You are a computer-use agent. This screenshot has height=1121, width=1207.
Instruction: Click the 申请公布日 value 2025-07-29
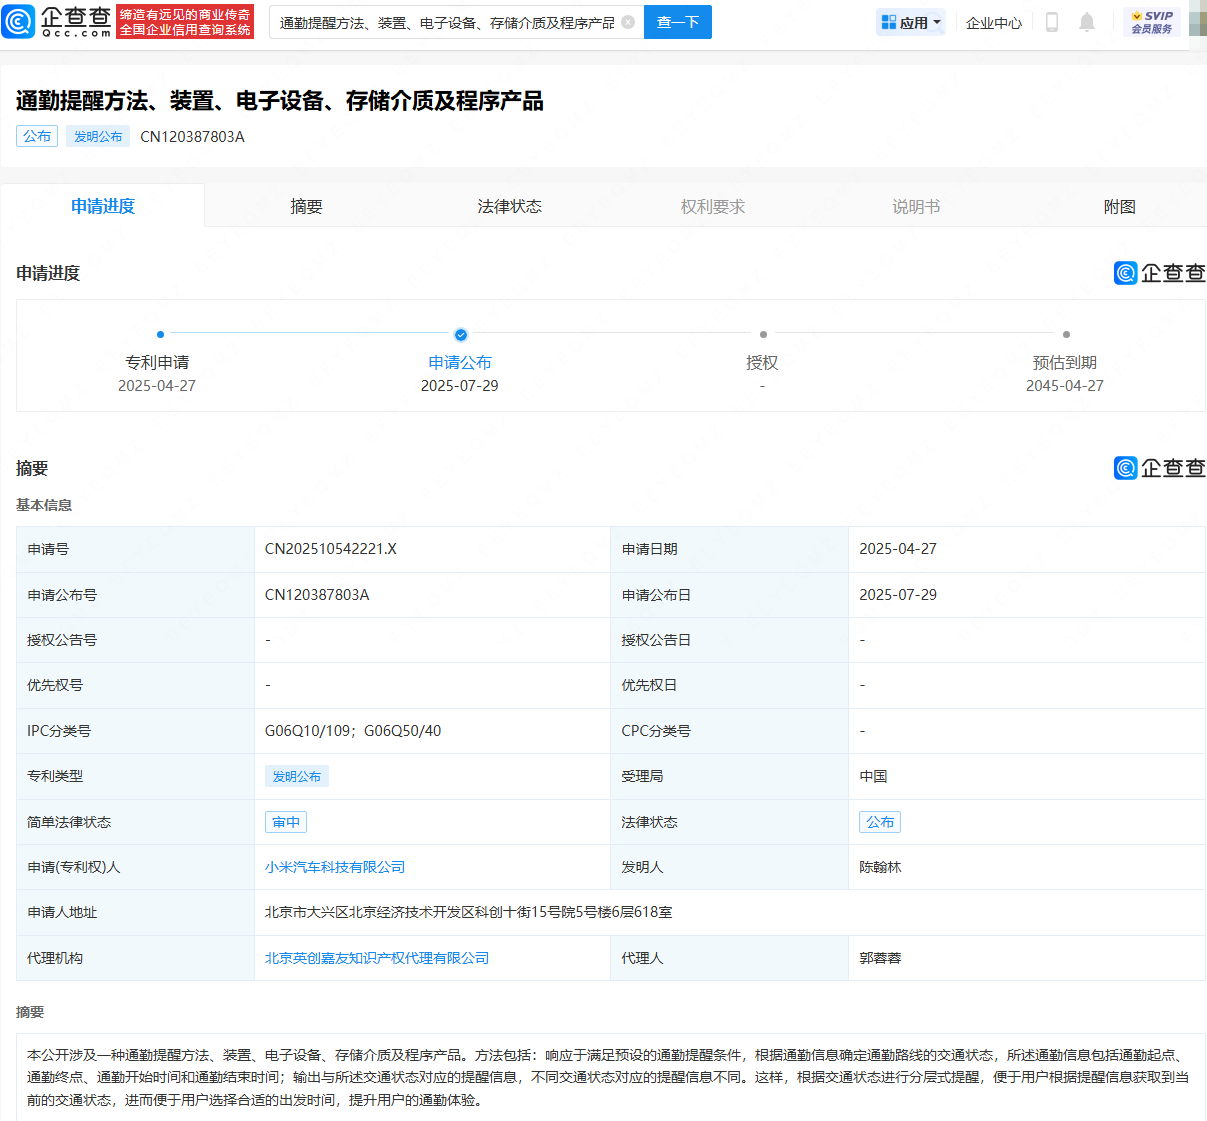coord(898,595)
